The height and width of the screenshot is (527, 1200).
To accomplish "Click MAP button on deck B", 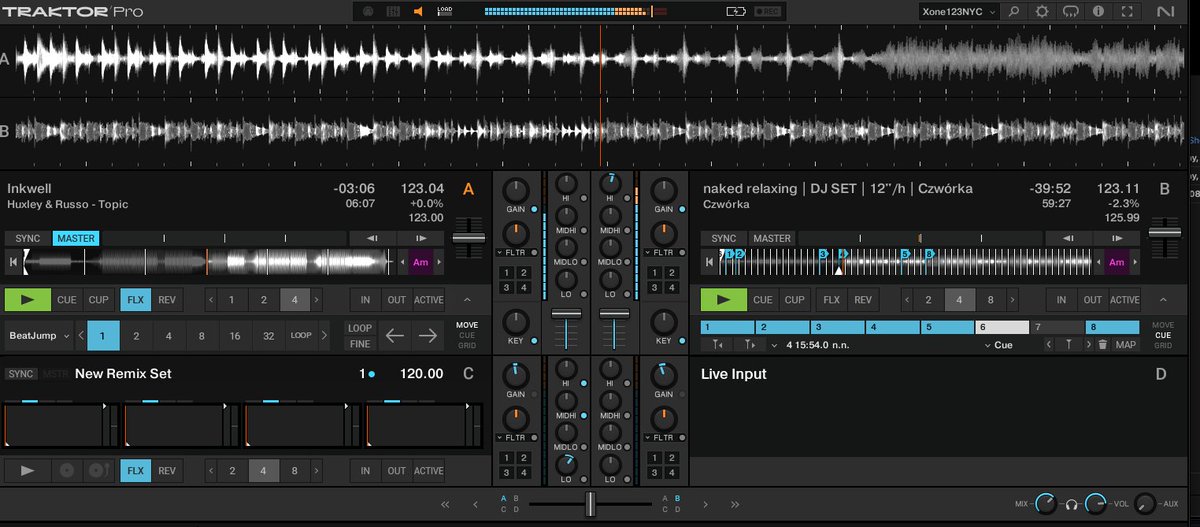I will 1126,344.
